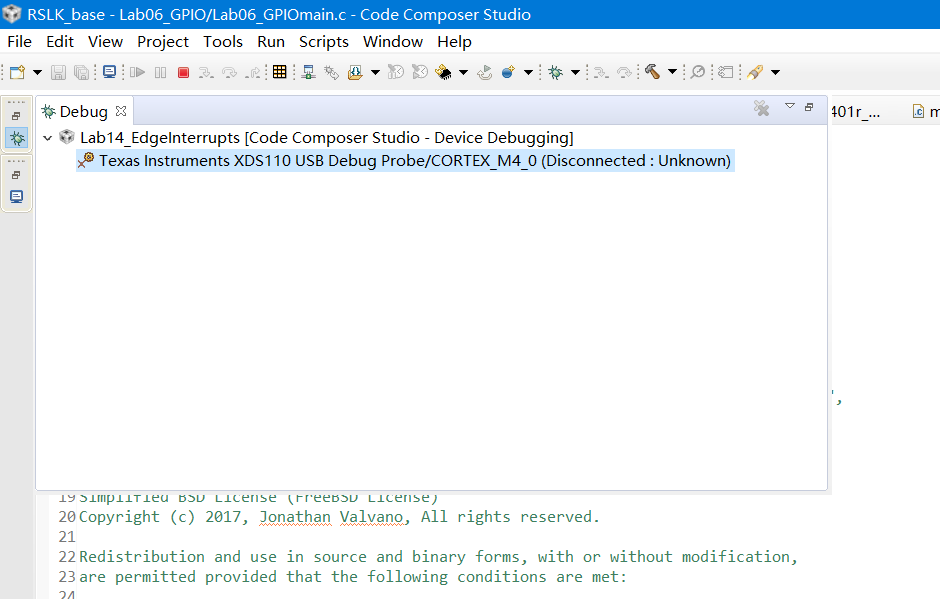Click the green Debug bug toolbar icon

click(x=556, y=73)
